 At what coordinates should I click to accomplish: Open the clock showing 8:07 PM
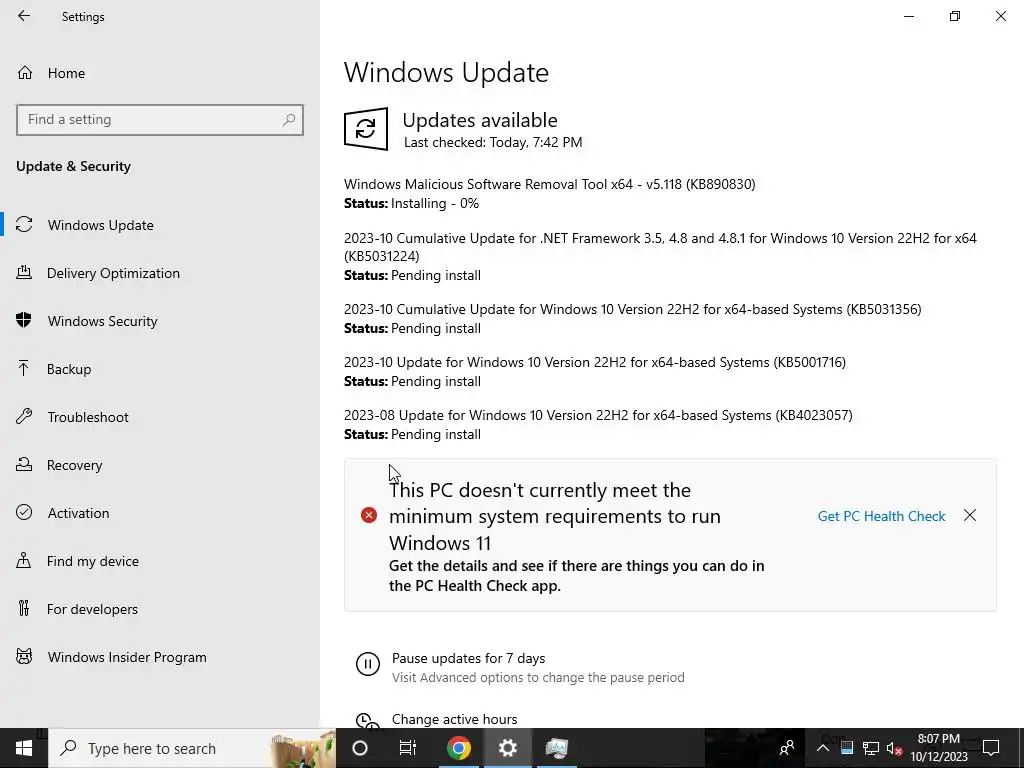[938, 748]
